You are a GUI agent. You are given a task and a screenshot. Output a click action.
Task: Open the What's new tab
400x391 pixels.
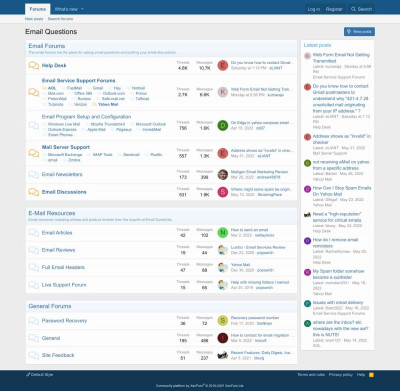tap(66, 9)
